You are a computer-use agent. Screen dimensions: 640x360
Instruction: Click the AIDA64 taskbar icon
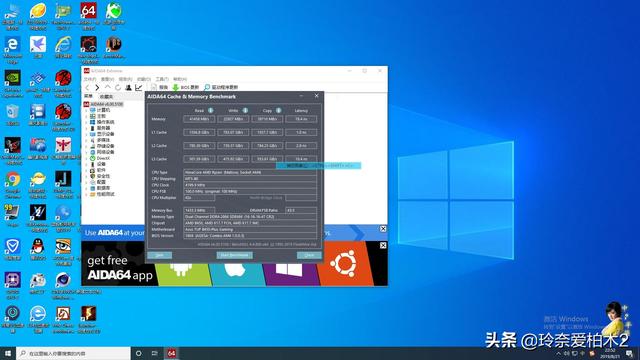click(172, 353)
